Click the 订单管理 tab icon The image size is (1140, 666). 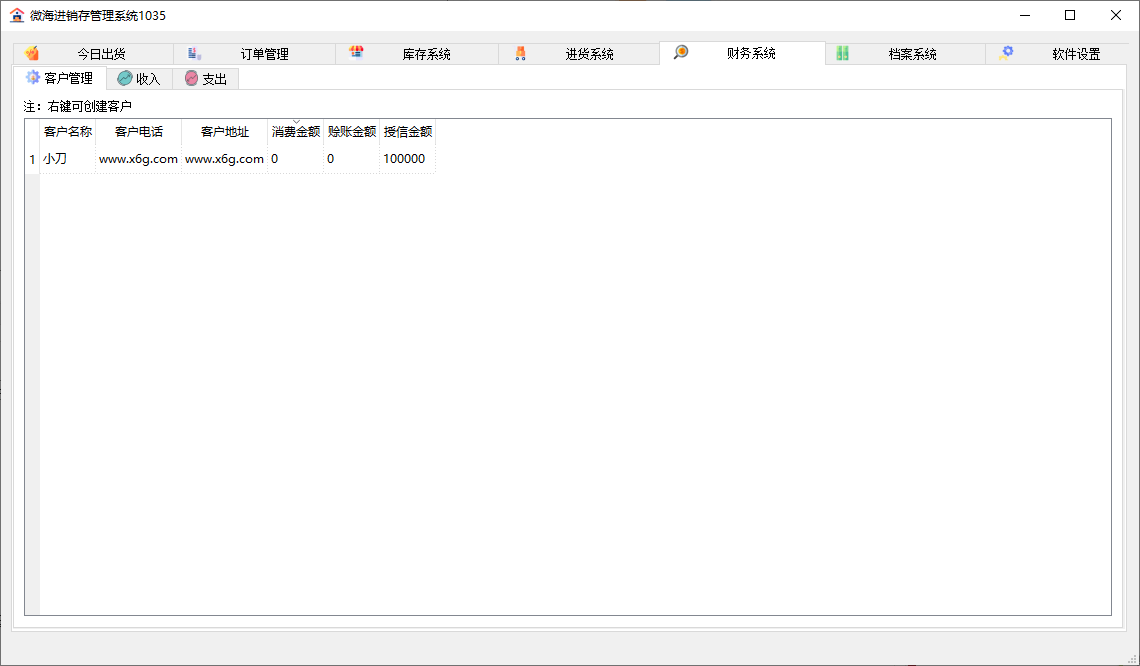[195, 54]
